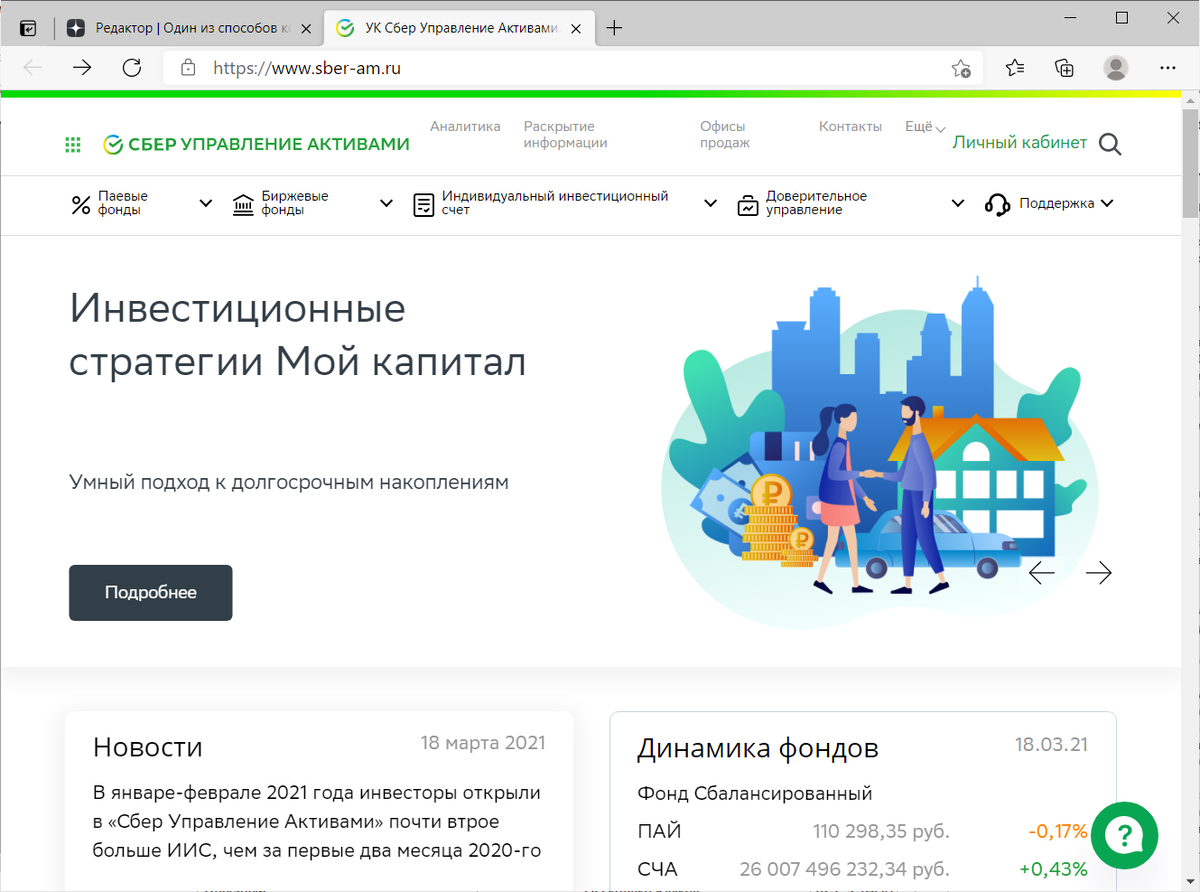Screen dimensions: 1200x892
Task: Open the new tab plus button
Action: click(614, 28)
